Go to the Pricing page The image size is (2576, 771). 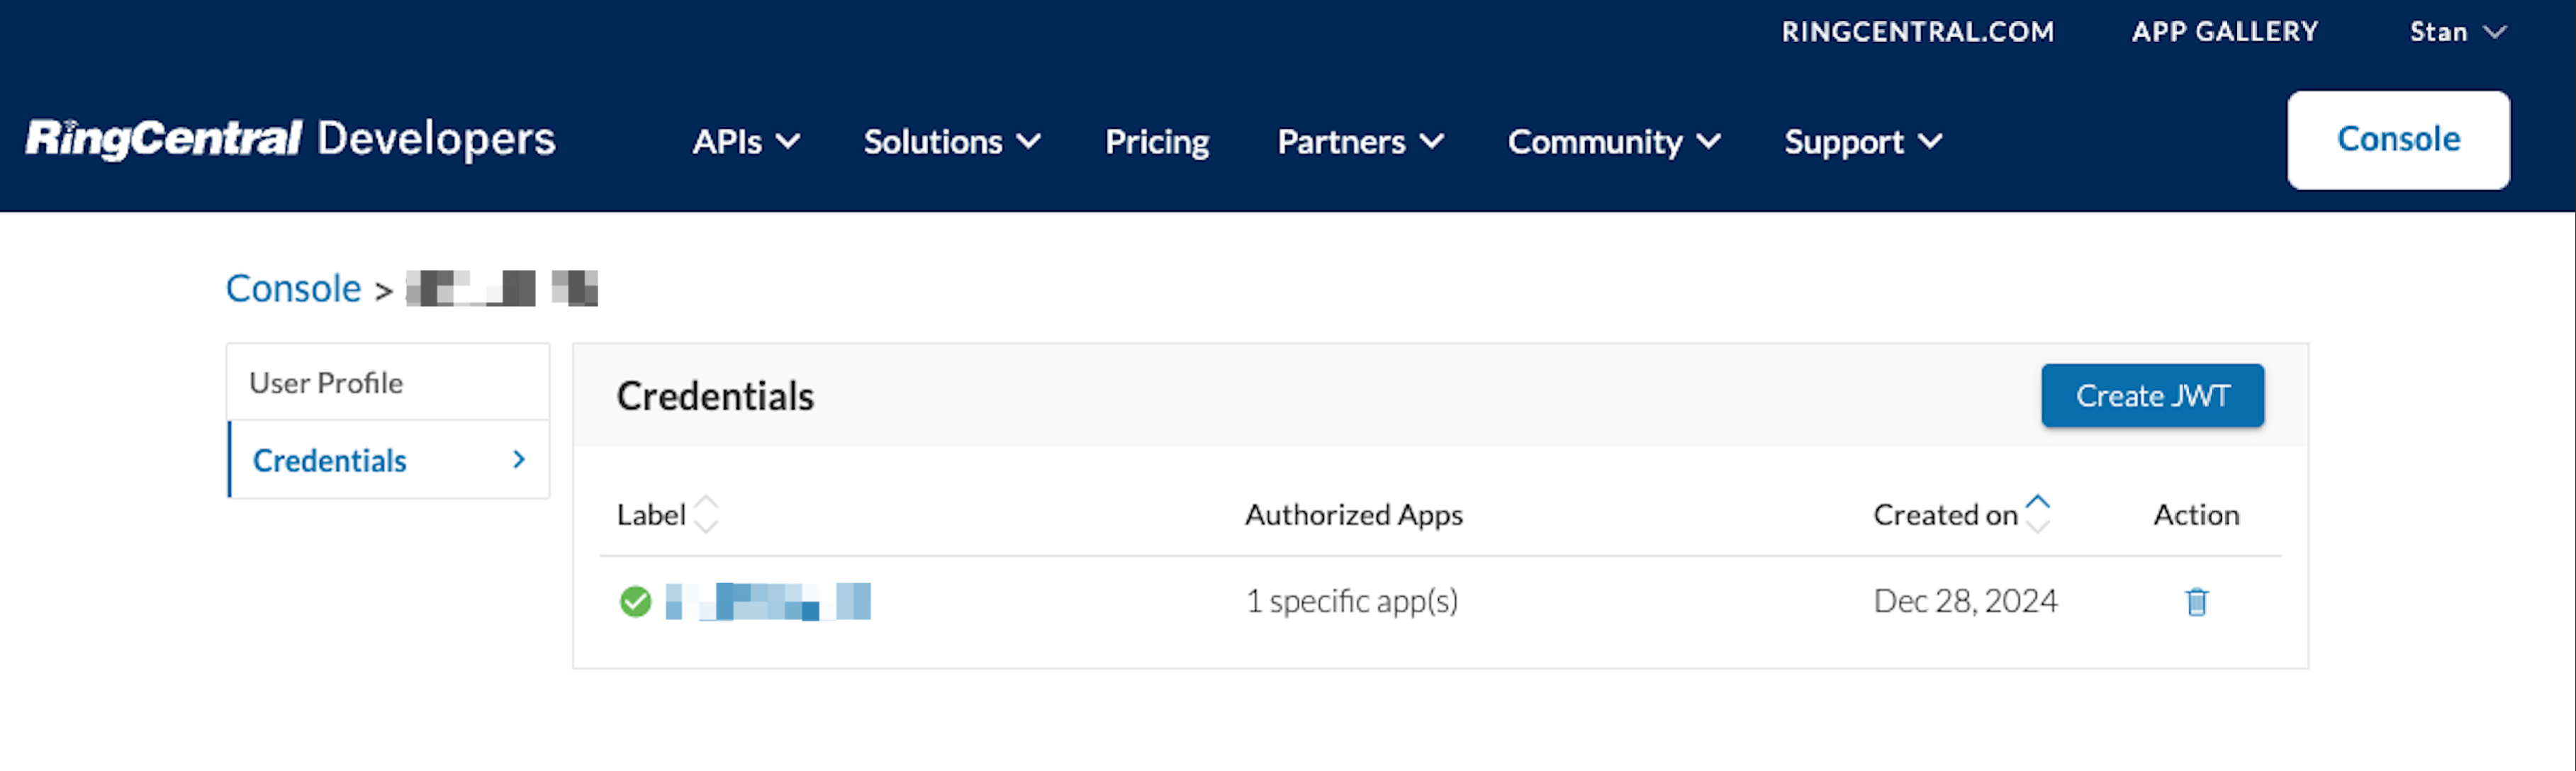coord(1157,142)
